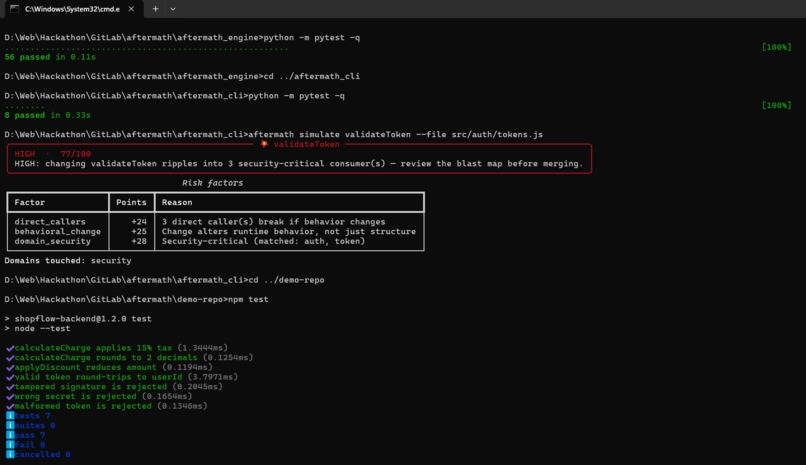Screen dimensions: 806x465
Task: Click the '+24' points cell
Action: point(139,222)
